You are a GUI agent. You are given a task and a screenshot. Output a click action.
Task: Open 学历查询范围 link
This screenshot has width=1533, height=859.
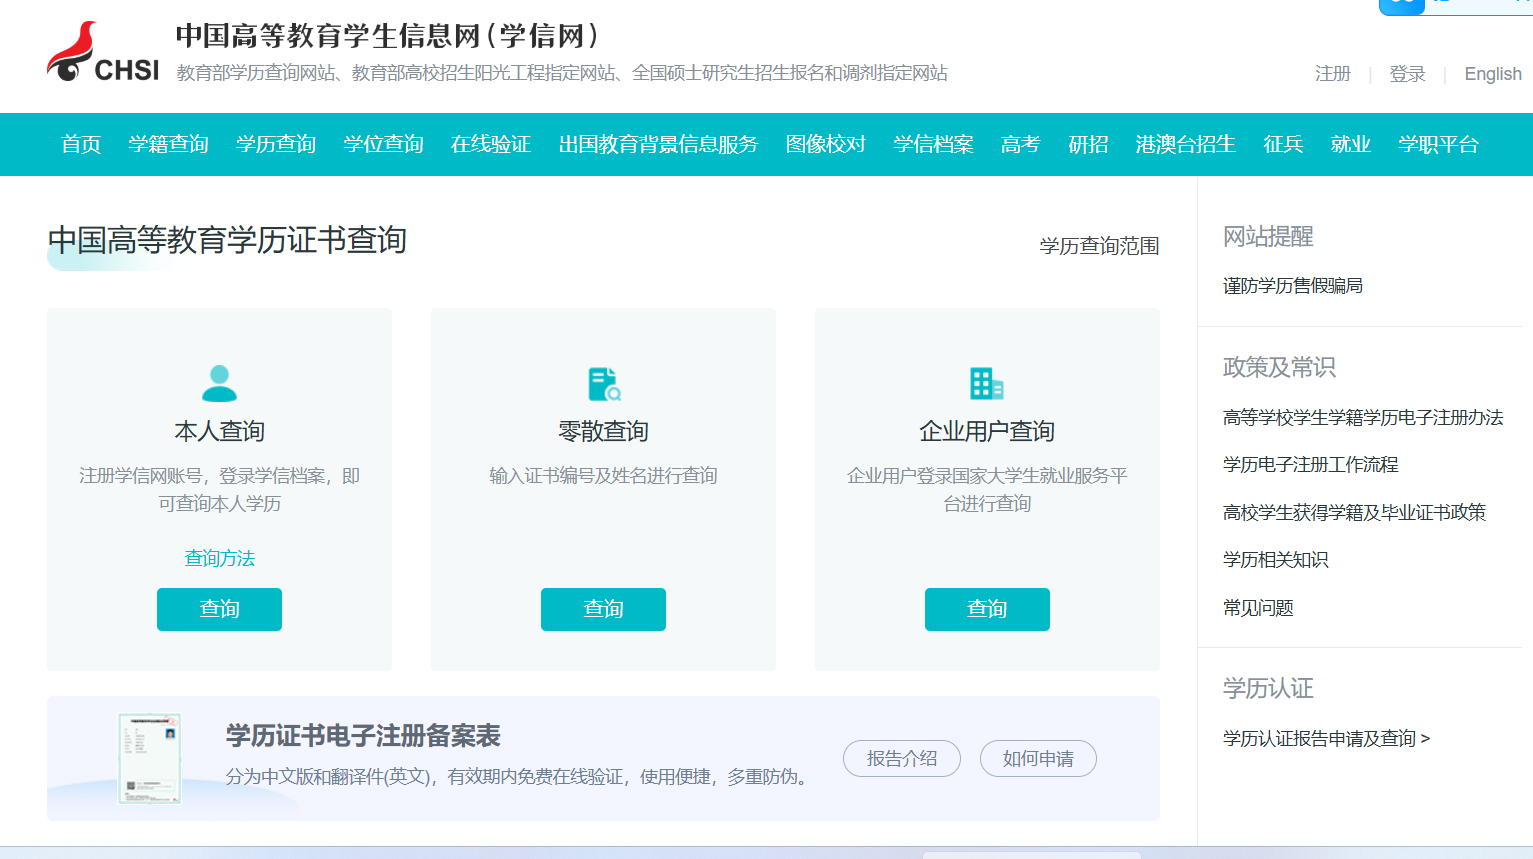[1099, 246]
